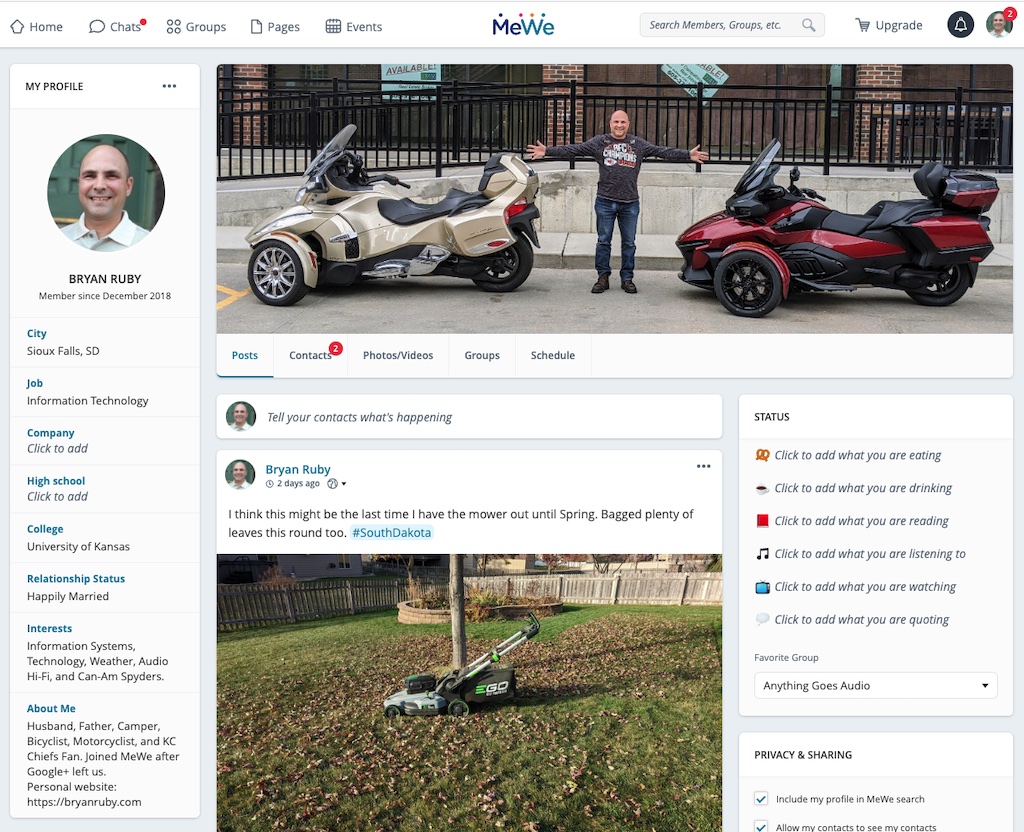Click to add Company in profile
Image resolution: width=1024 pixels, height=832 pixels.
[57, 449]
